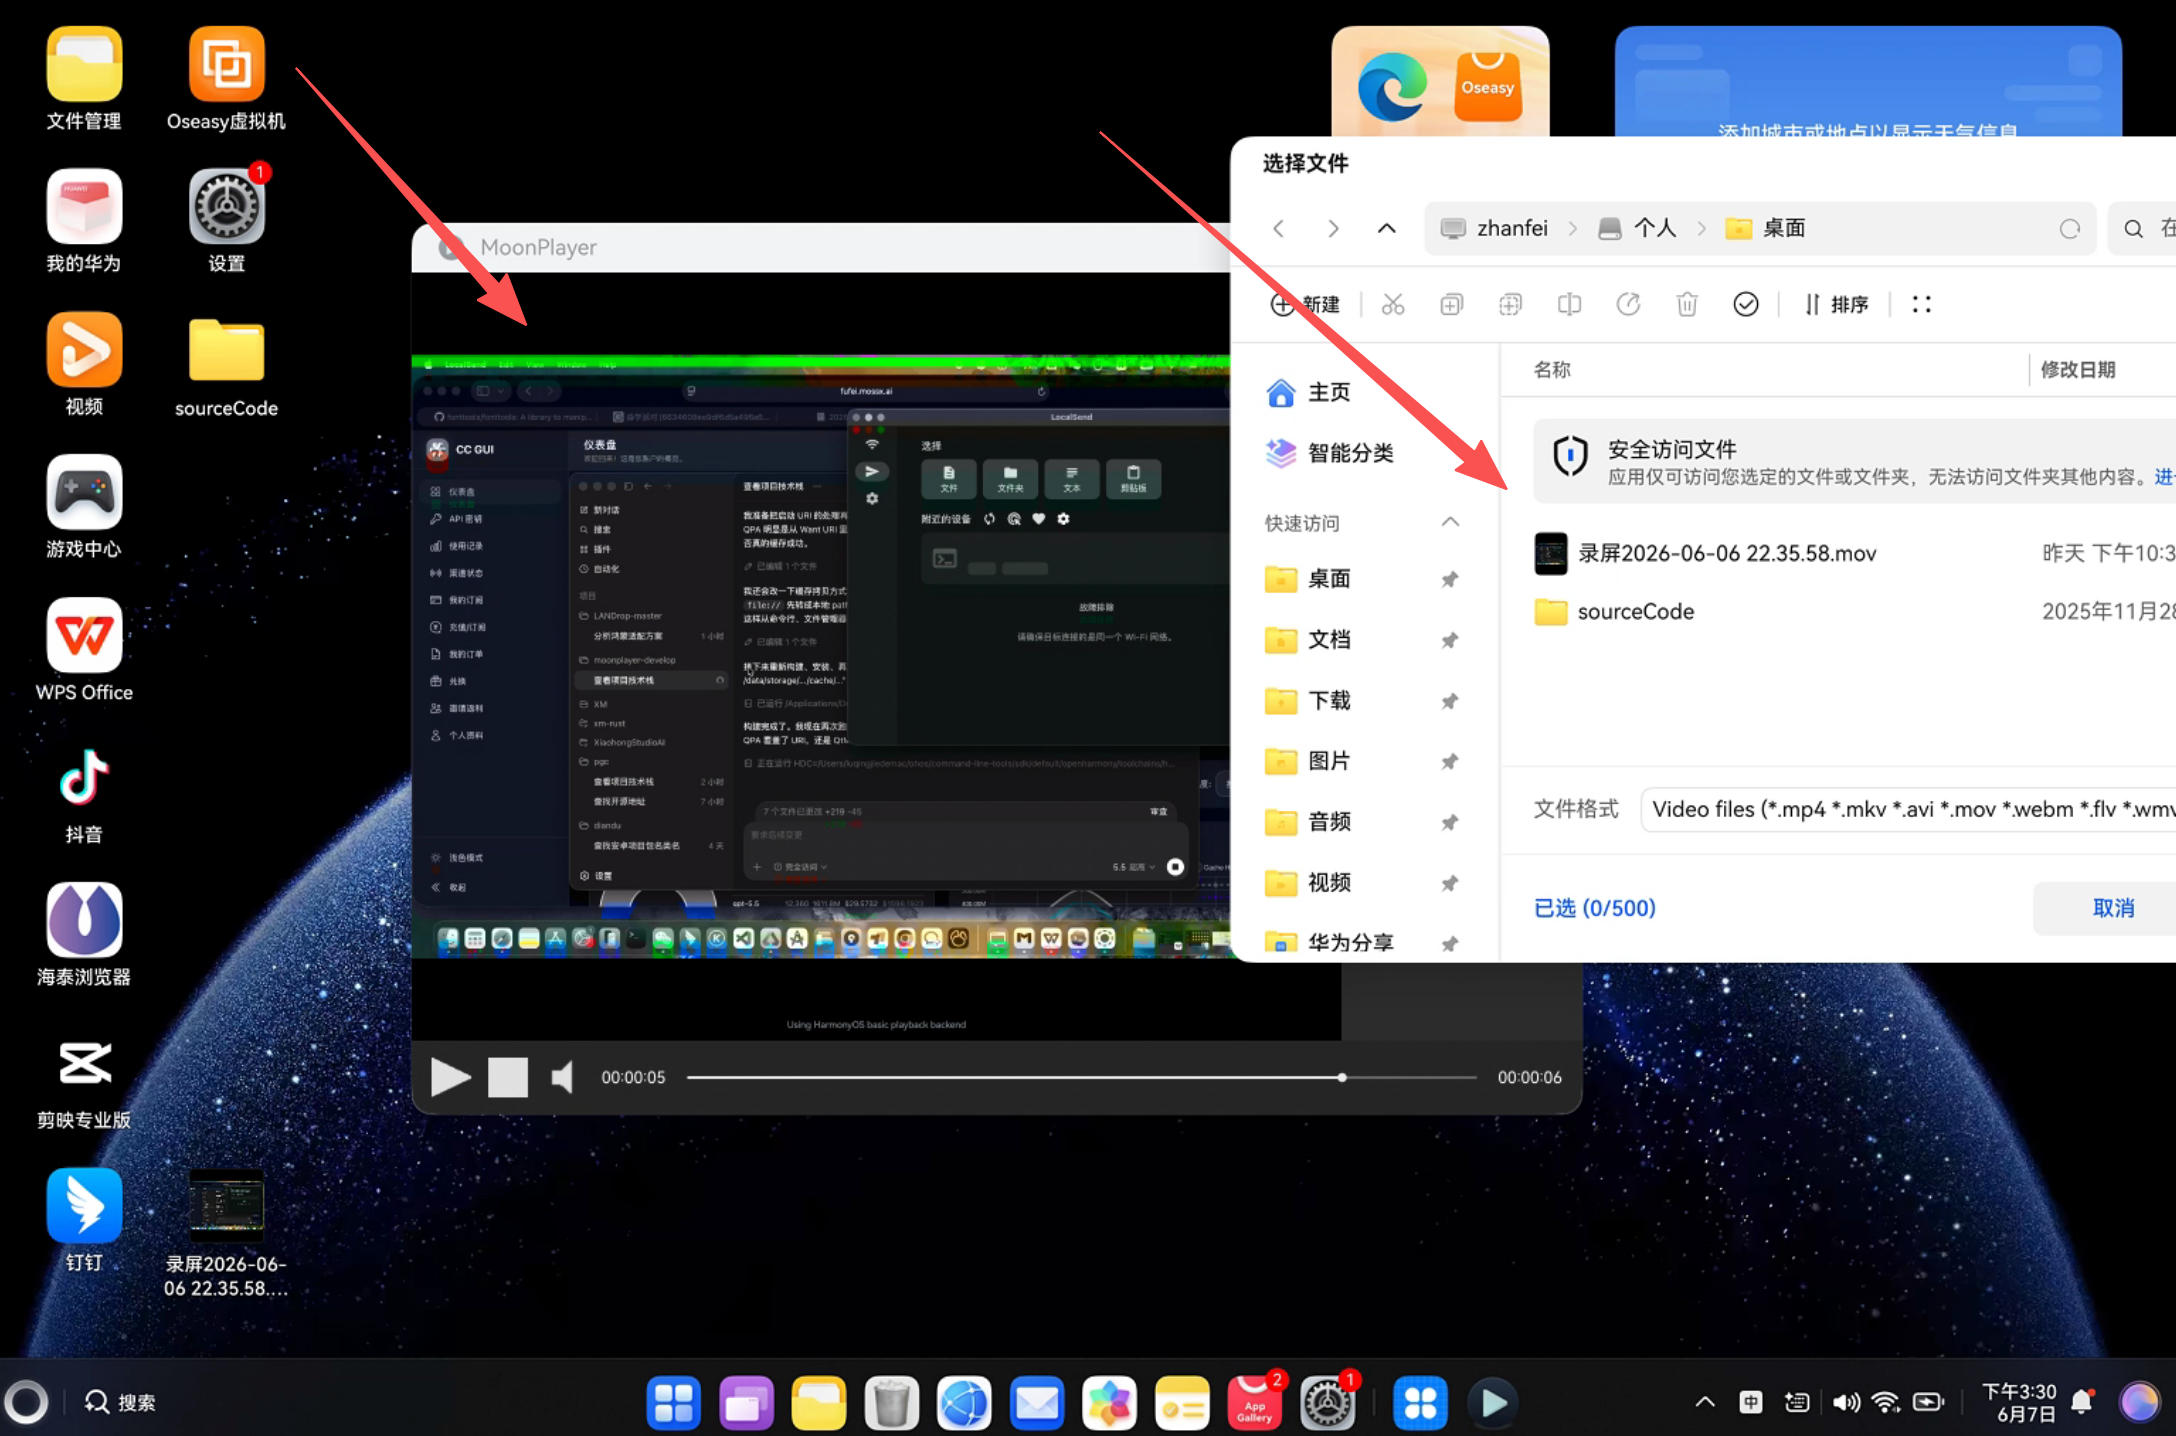Click the share icon in file picker toolbar
This screenshot has height=1436, width=2176.
(x=1628, y=304)
